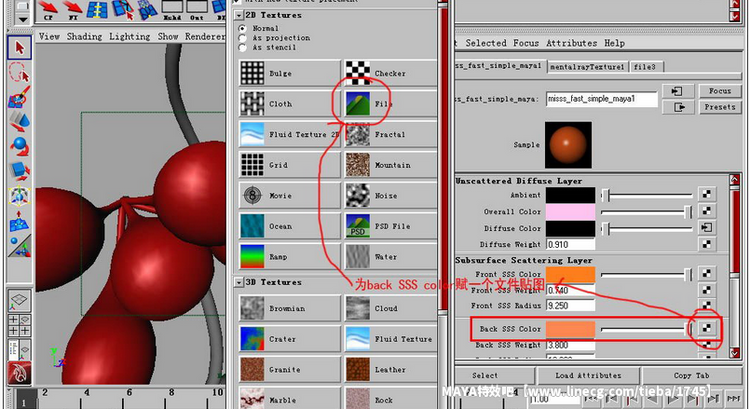750x409 pixels.
Task: Choose the Soft Modification tool
Action: point(19,221)
